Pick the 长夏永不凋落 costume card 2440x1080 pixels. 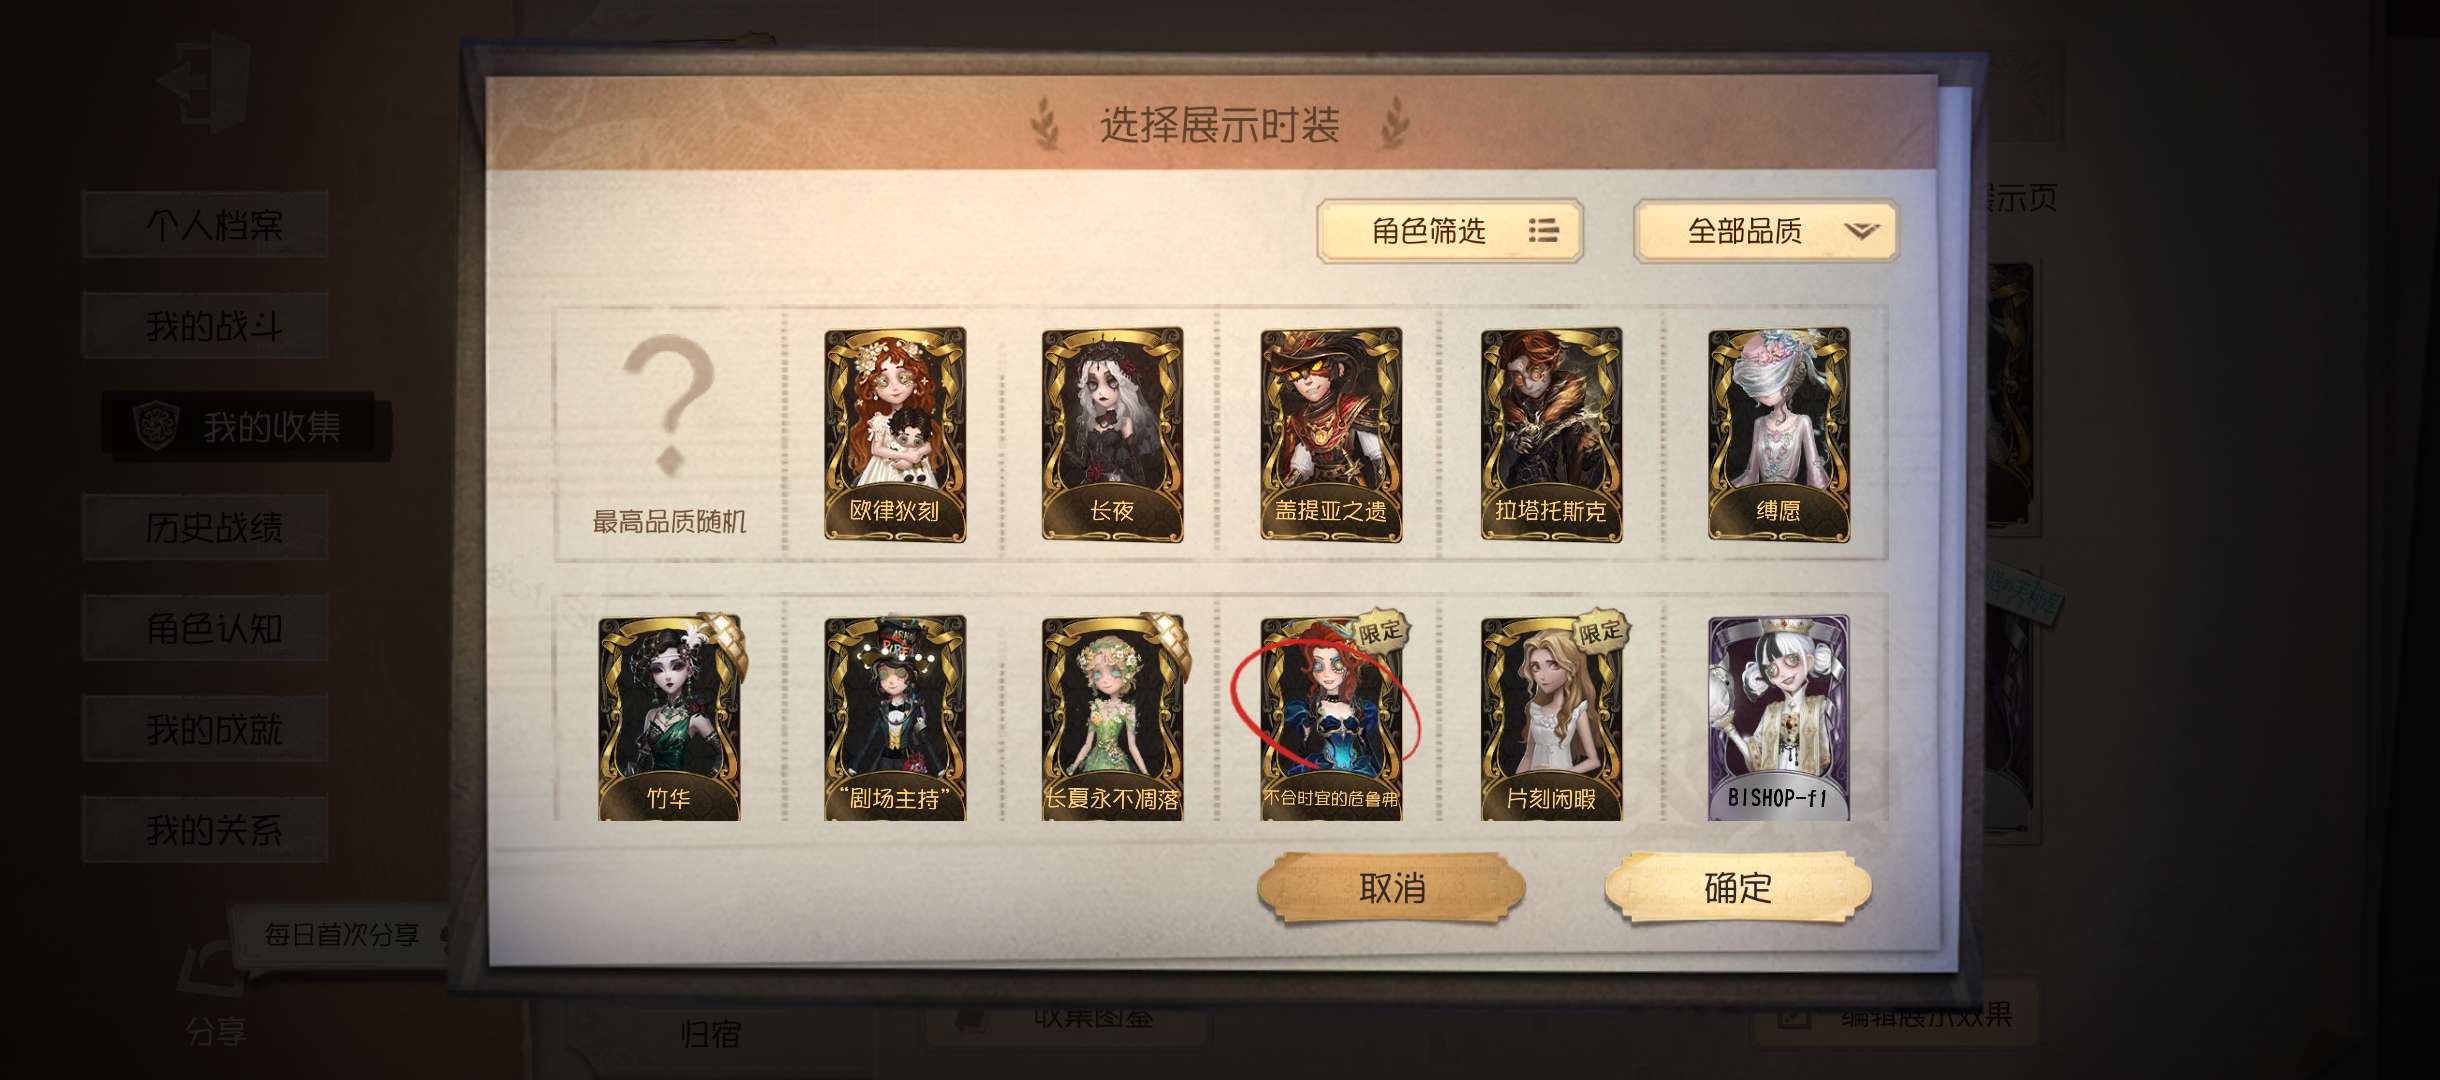pyautogui.click(x=1112, y=718)
